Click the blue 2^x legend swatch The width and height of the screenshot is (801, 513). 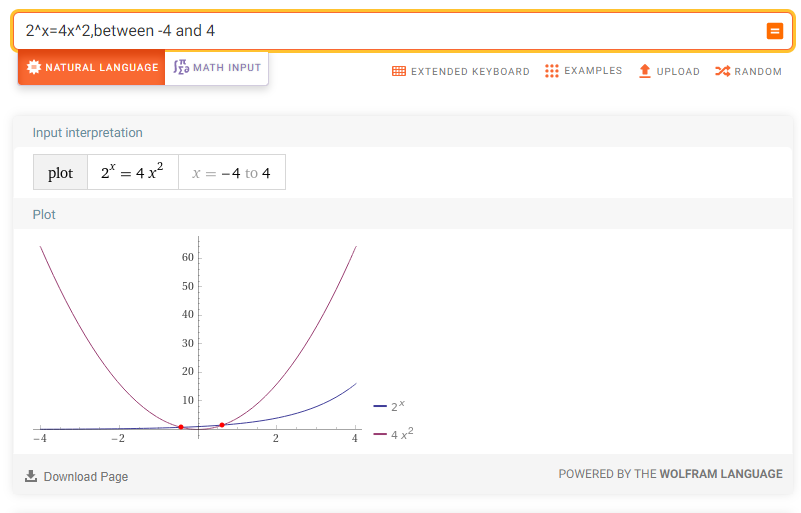380,406
